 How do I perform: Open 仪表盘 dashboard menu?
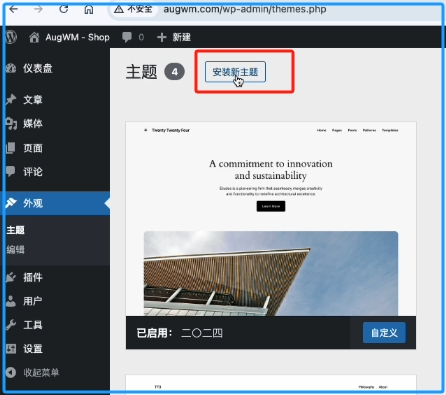38,68
